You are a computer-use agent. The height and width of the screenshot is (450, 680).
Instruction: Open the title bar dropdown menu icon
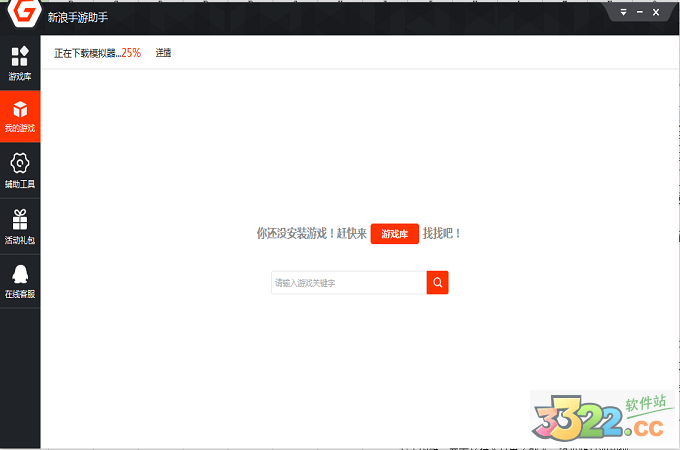point(623,12)
